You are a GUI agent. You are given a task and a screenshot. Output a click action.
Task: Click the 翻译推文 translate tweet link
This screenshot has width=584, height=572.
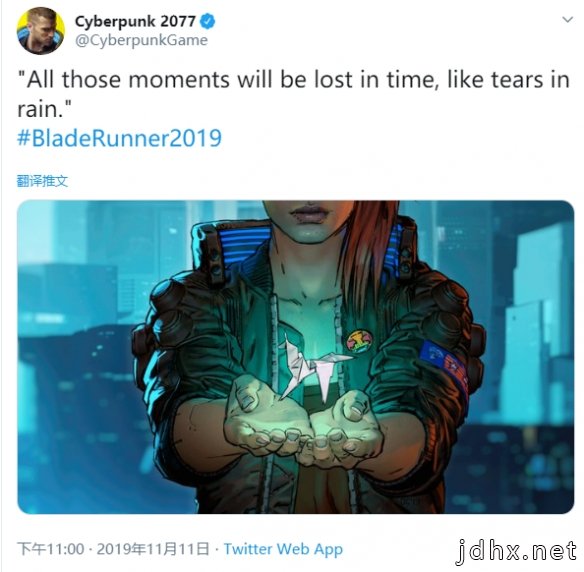(x=42, y=181)
